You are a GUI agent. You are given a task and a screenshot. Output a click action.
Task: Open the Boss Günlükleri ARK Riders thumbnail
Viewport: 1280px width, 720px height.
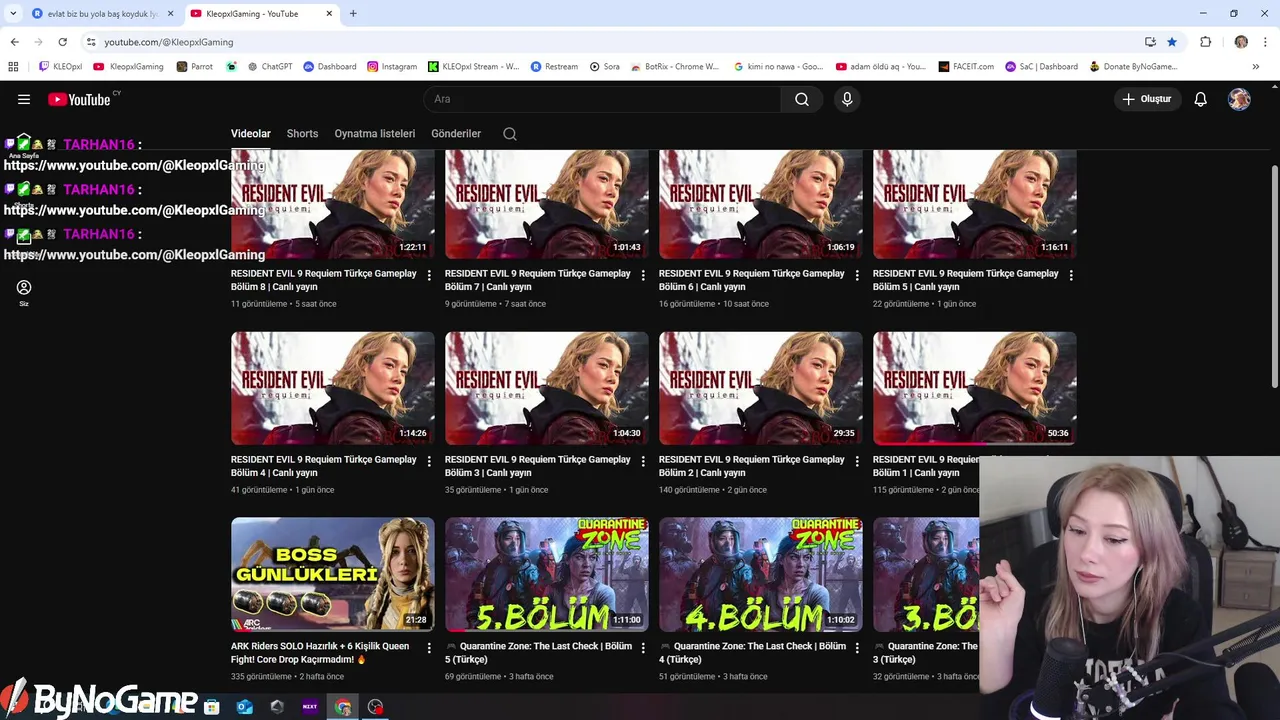(333, 574)
